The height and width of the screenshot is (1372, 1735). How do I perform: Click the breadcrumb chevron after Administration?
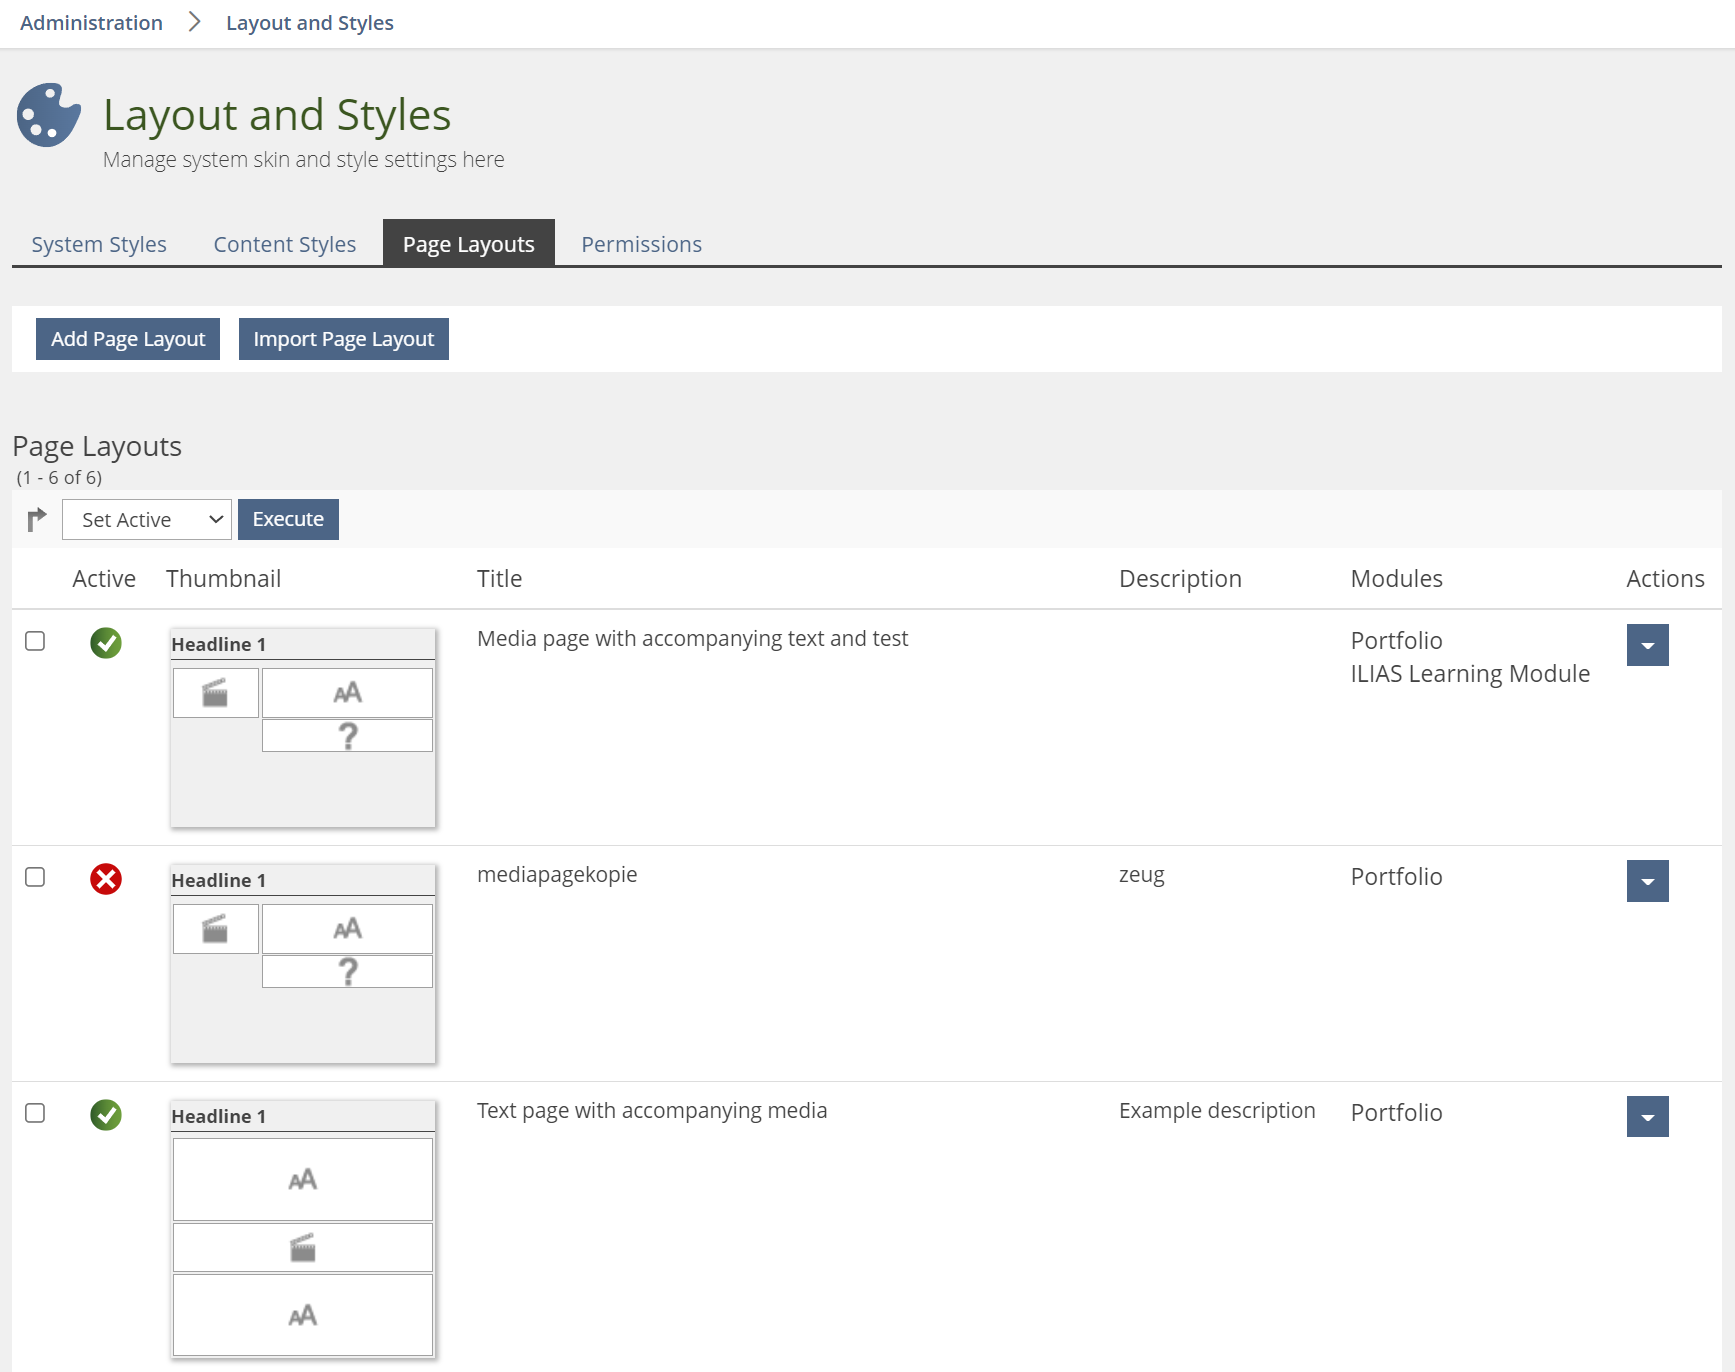tap(194, 22)
